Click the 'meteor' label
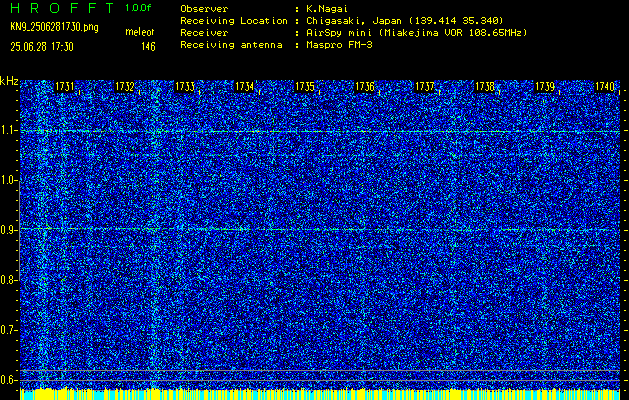The width and height of the screenshot is (629, 400). point(140,32)
